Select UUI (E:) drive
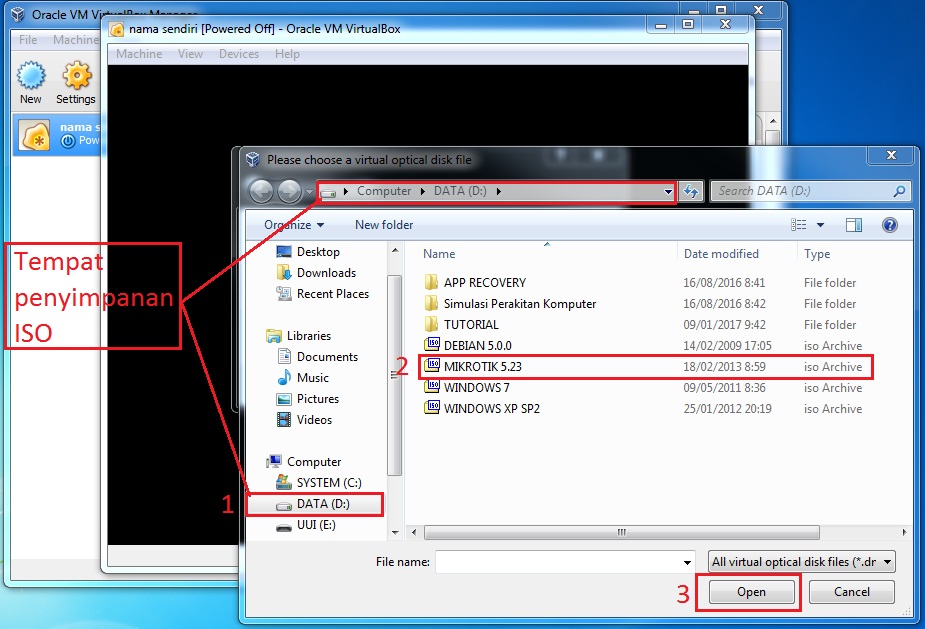925x629 pixels. point(316,525)
